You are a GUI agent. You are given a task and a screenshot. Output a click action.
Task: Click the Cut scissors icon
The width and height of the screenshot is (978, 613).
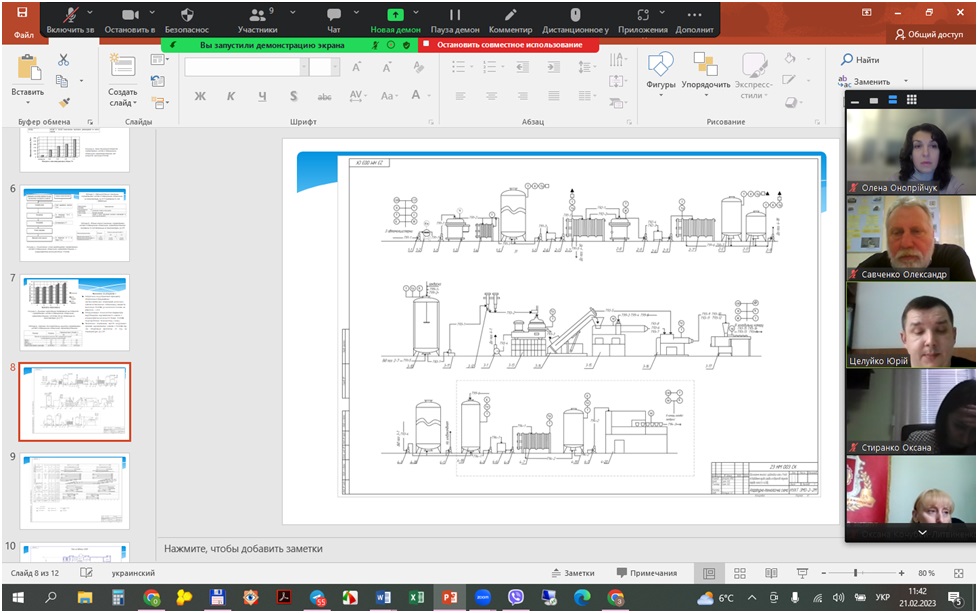coord(63,60)
